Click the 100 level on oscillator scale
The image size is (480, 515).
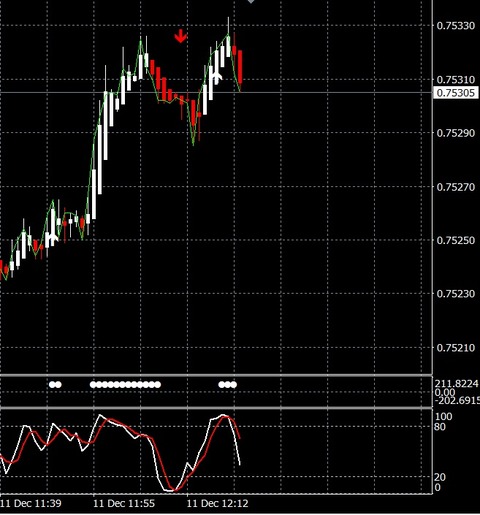[x=444, y=416]
